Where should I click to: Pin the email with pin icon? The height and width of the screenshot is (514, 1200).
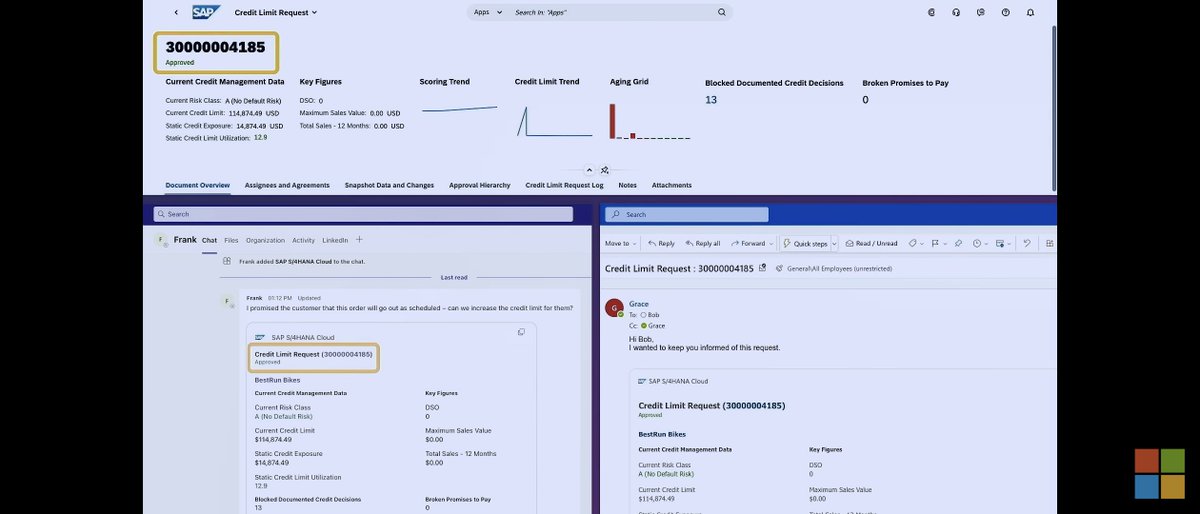point(958,243)
